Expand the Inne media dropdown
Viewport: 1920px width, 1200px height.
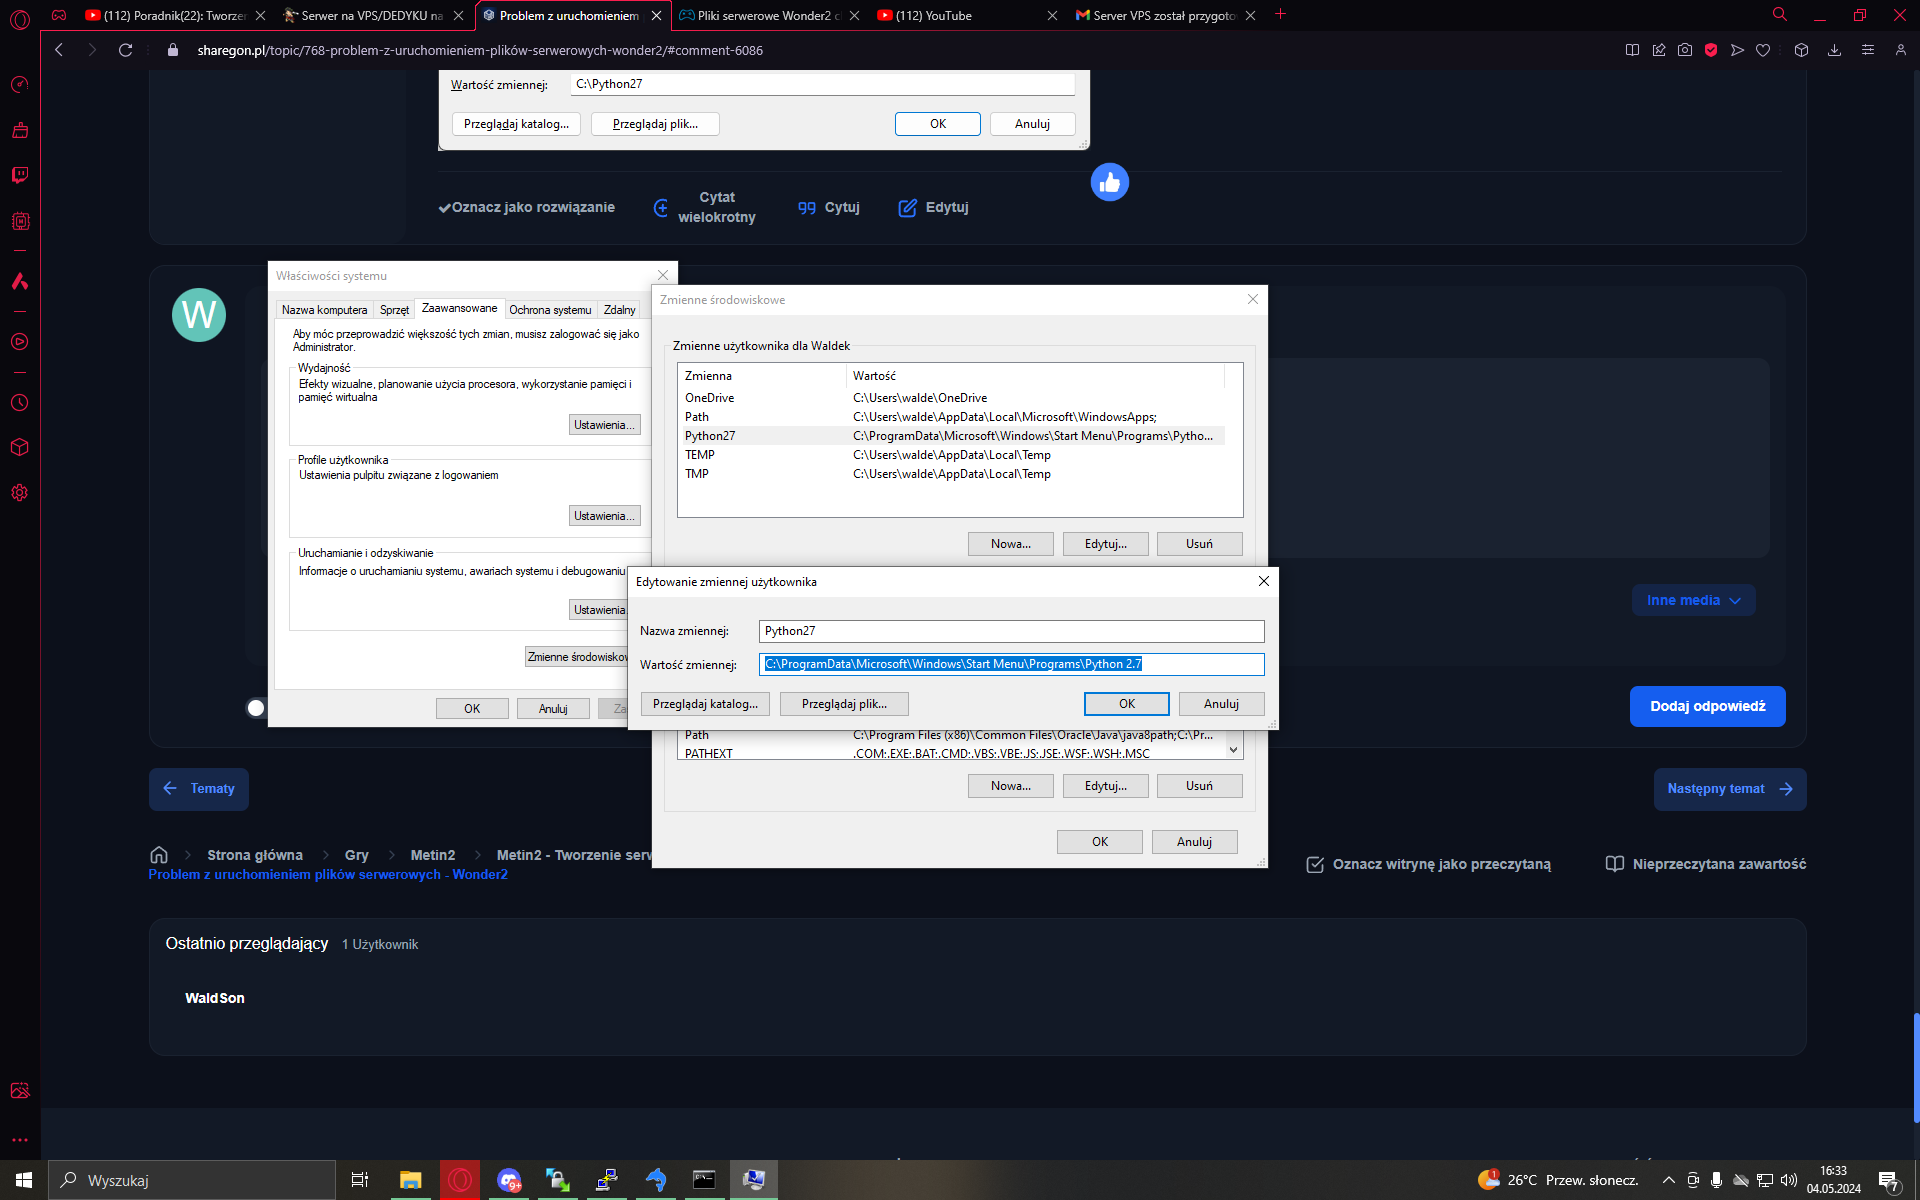pyautogui.click(x=1693, y=600)
